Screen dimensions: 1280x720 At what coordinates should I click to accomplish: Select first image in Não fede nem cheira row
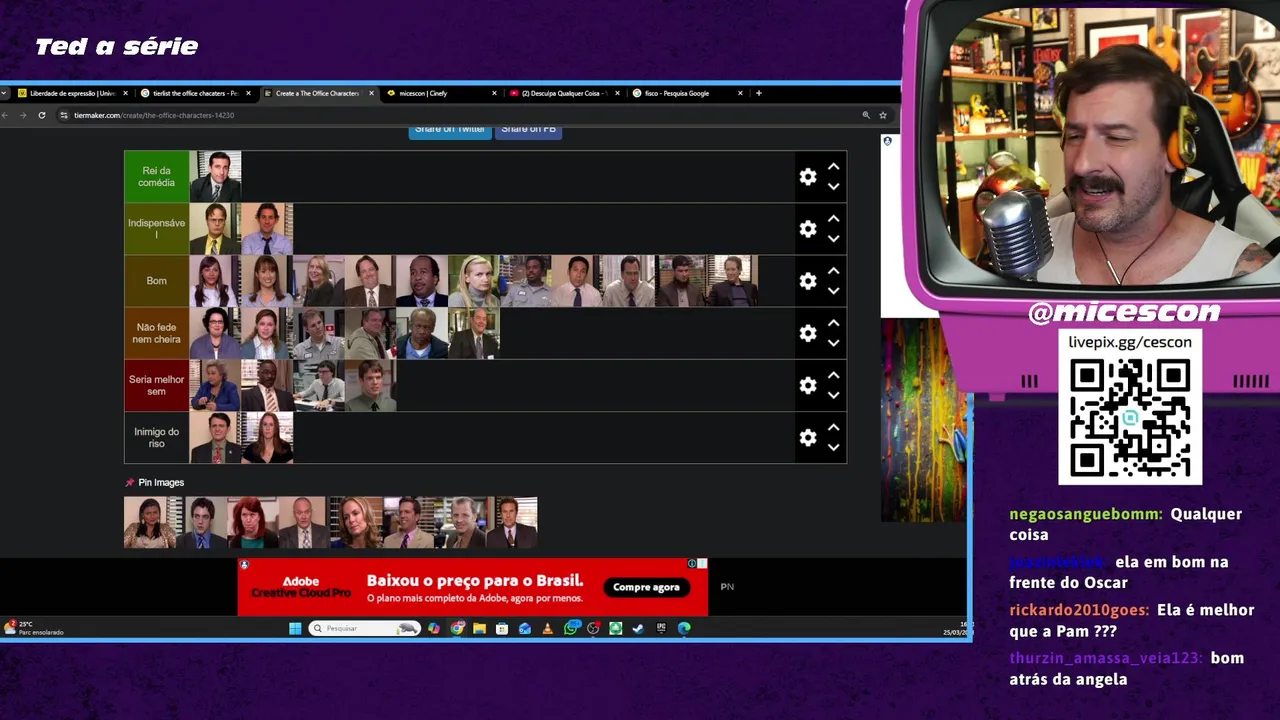[216, 333]
